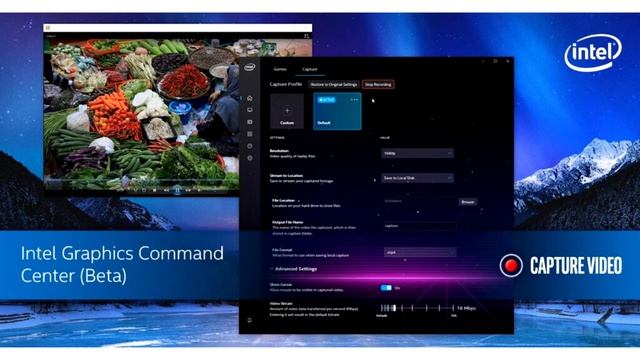Close the Graphics Command Center window
Screen dimensions: 640x360
(x=507, y=61)
